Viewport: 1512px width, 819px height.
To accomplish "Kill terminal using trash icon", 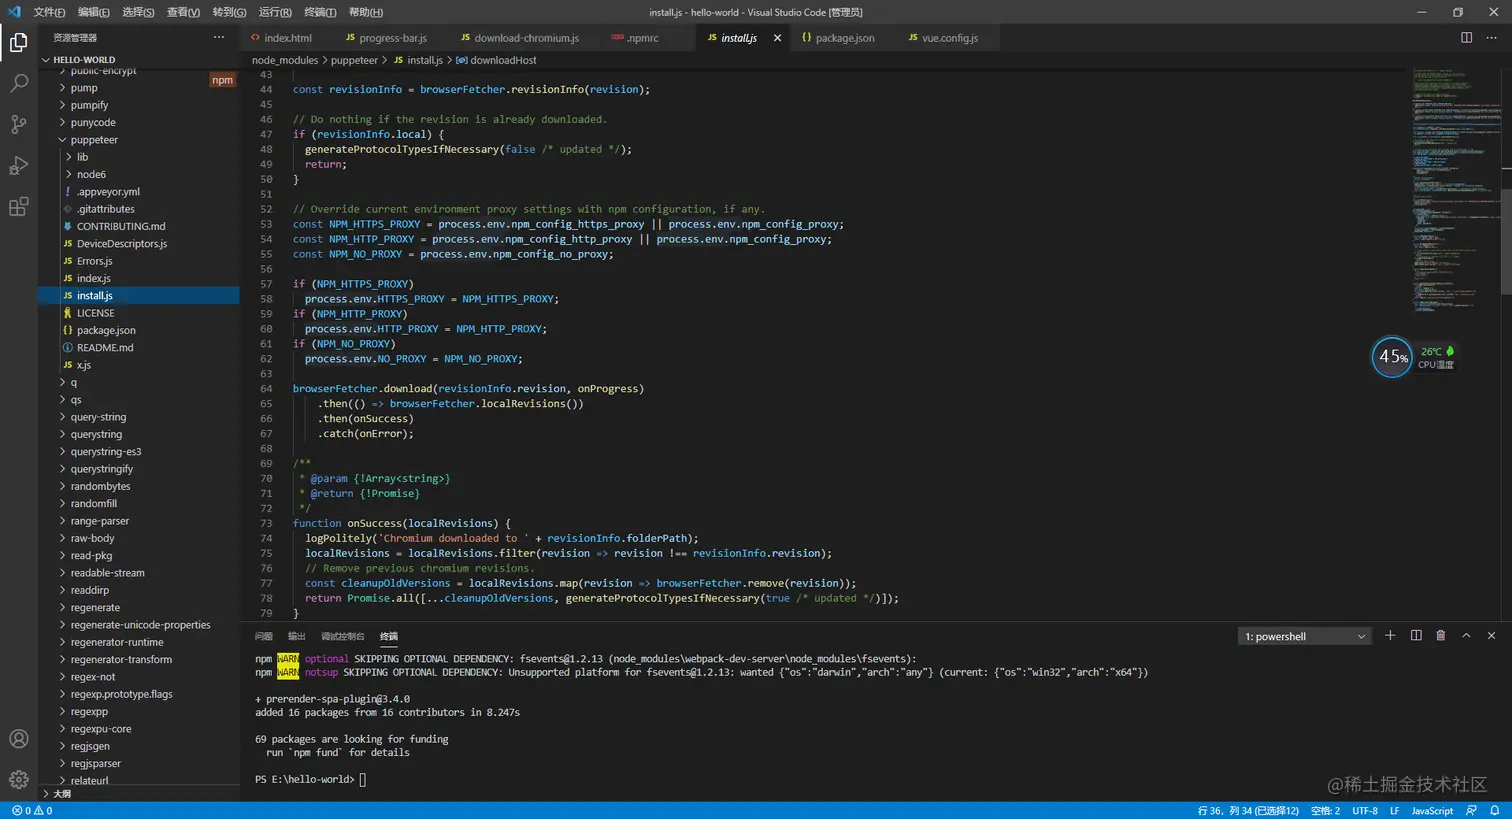I will click(1441, 636).
